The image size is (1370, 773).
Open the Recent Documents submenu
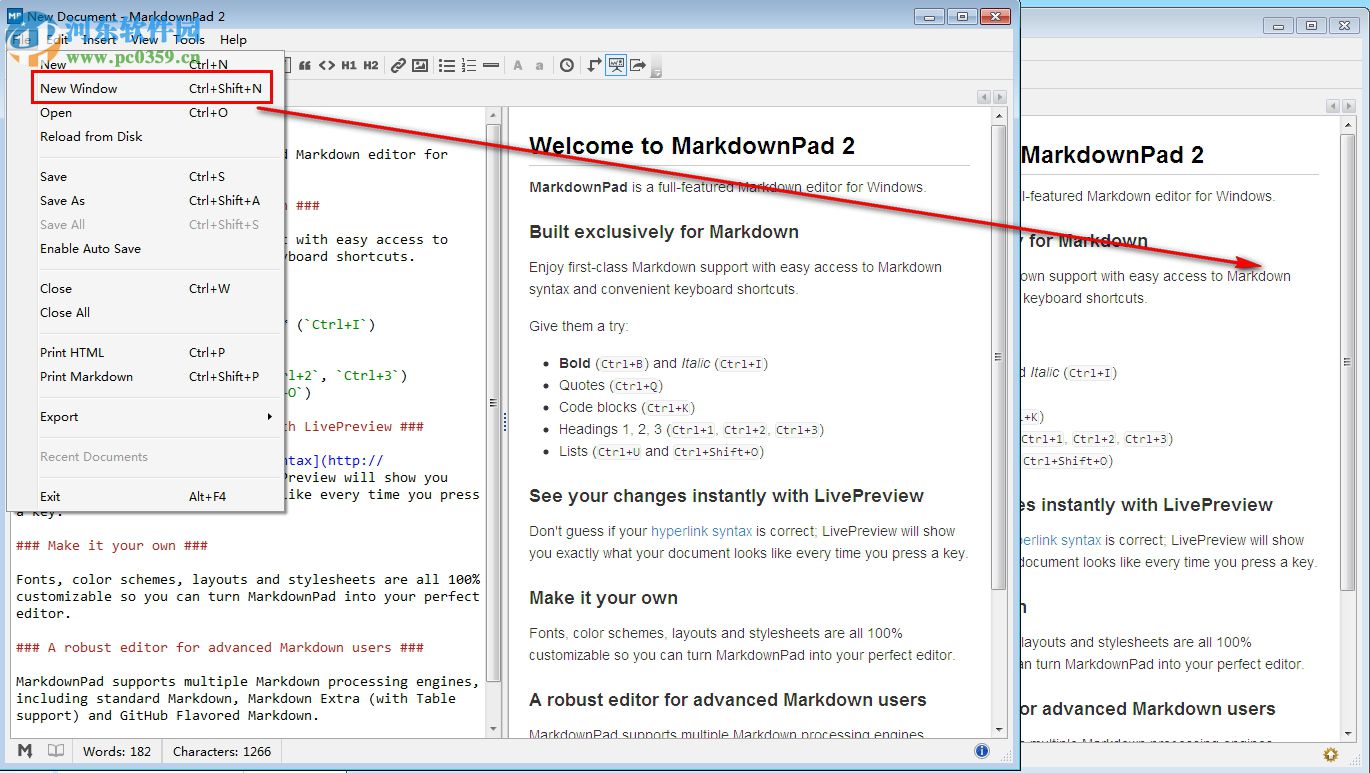94,457
